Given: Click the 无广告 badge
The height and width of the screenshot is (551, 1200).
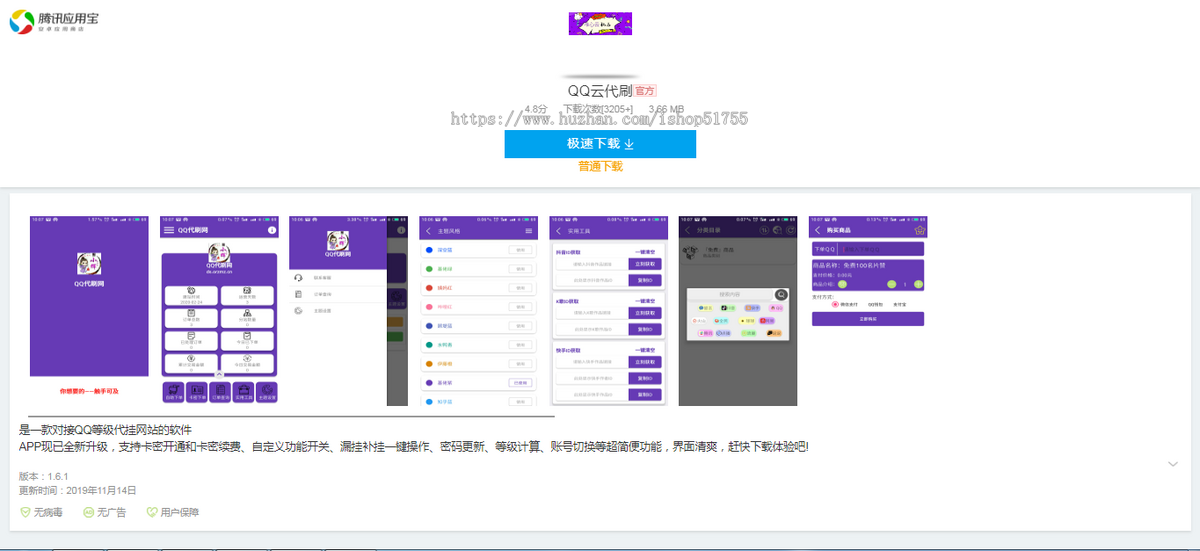Looking at the screenshot, I should (x=105, y=512).
